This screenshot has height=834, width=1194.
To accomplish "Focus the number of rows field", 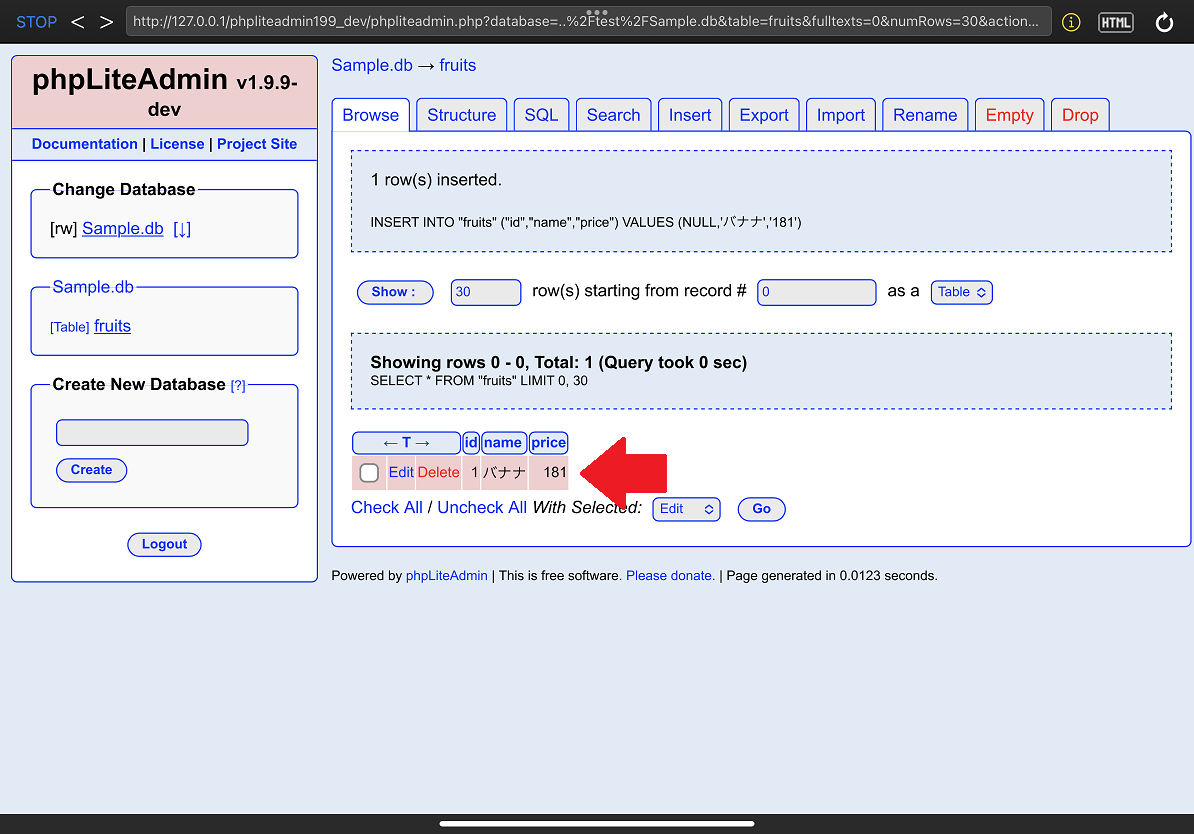I will pyautogui.click(x=486, y=292).
